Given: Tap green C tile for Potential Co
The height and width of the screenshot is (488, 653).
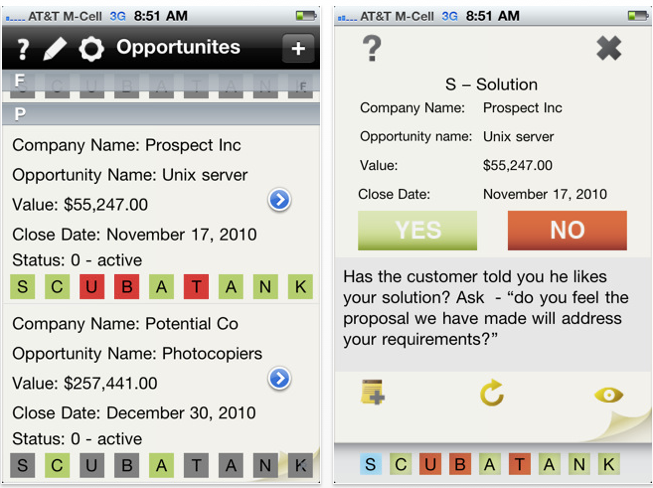Looking at the screenshot, I should [57, 465].
